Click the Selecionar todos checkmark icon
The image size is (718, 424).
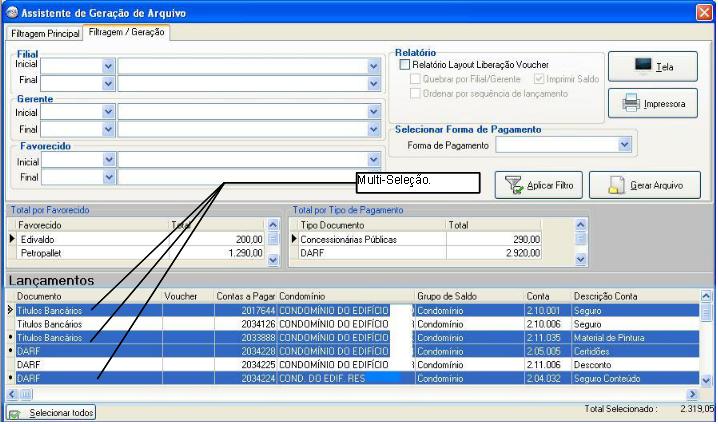click(15, 413)
